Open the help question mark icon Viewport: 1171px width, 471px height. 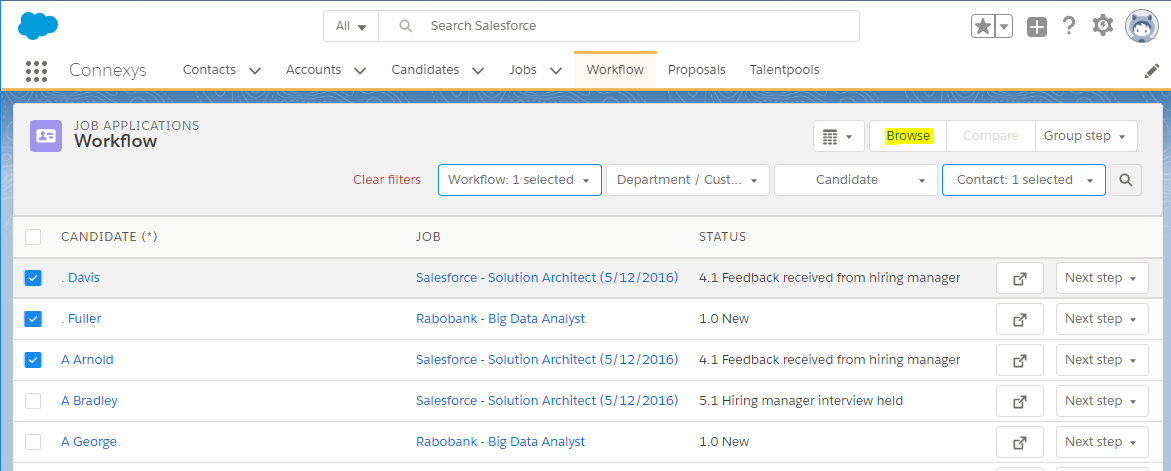[x=1069, y=26]
